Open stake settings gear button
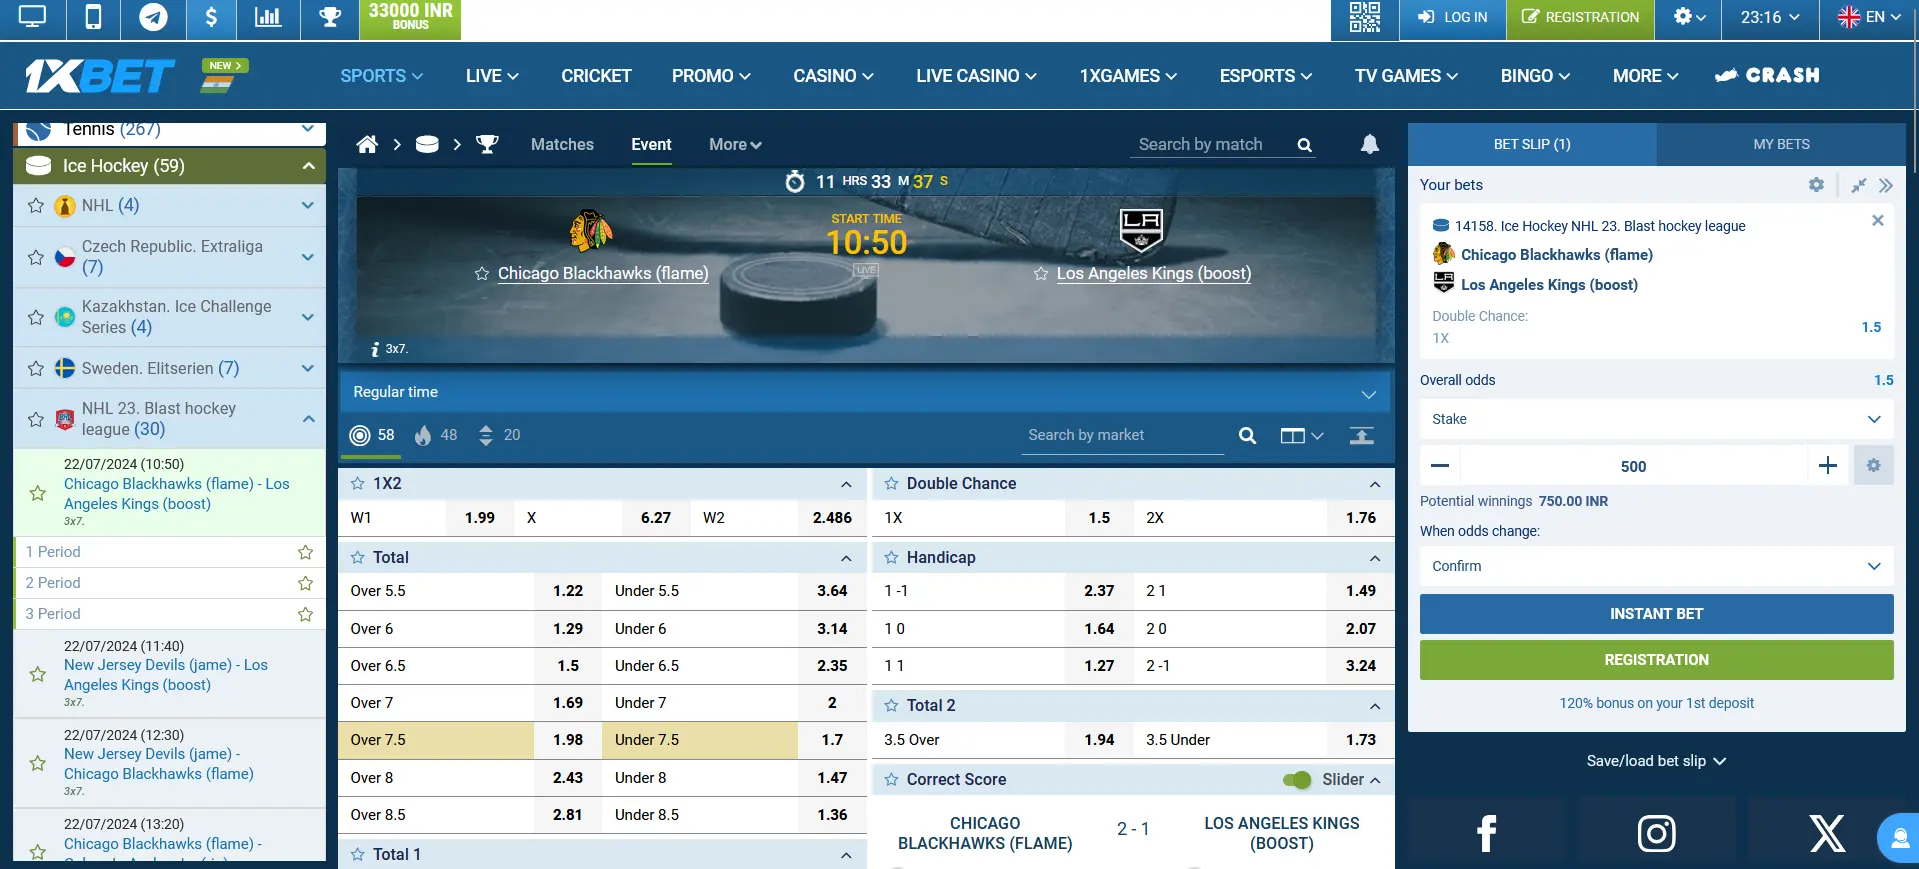The height and width of the screenshot is (869, 1919). (1873, 466)
